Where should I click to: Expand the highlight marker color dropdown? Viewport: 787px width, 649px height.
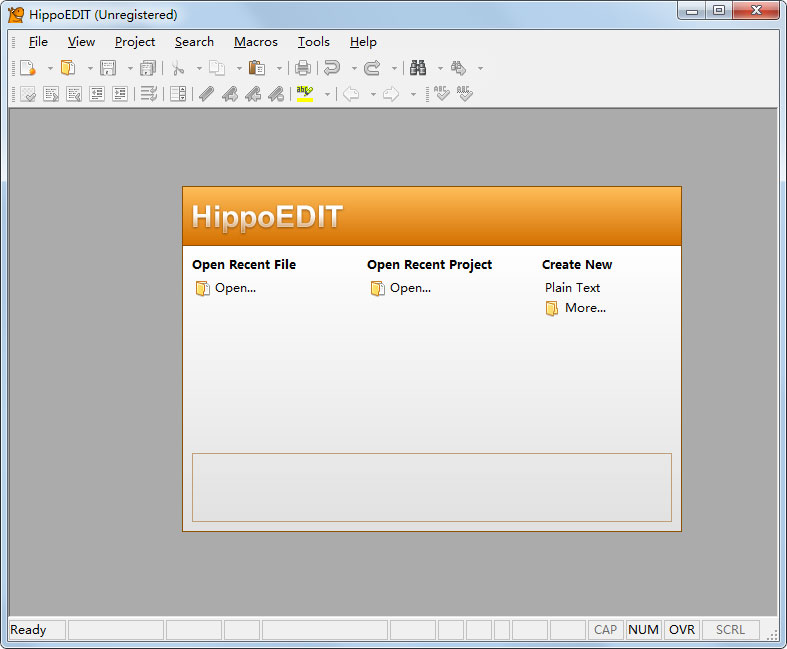coord(327,94)
